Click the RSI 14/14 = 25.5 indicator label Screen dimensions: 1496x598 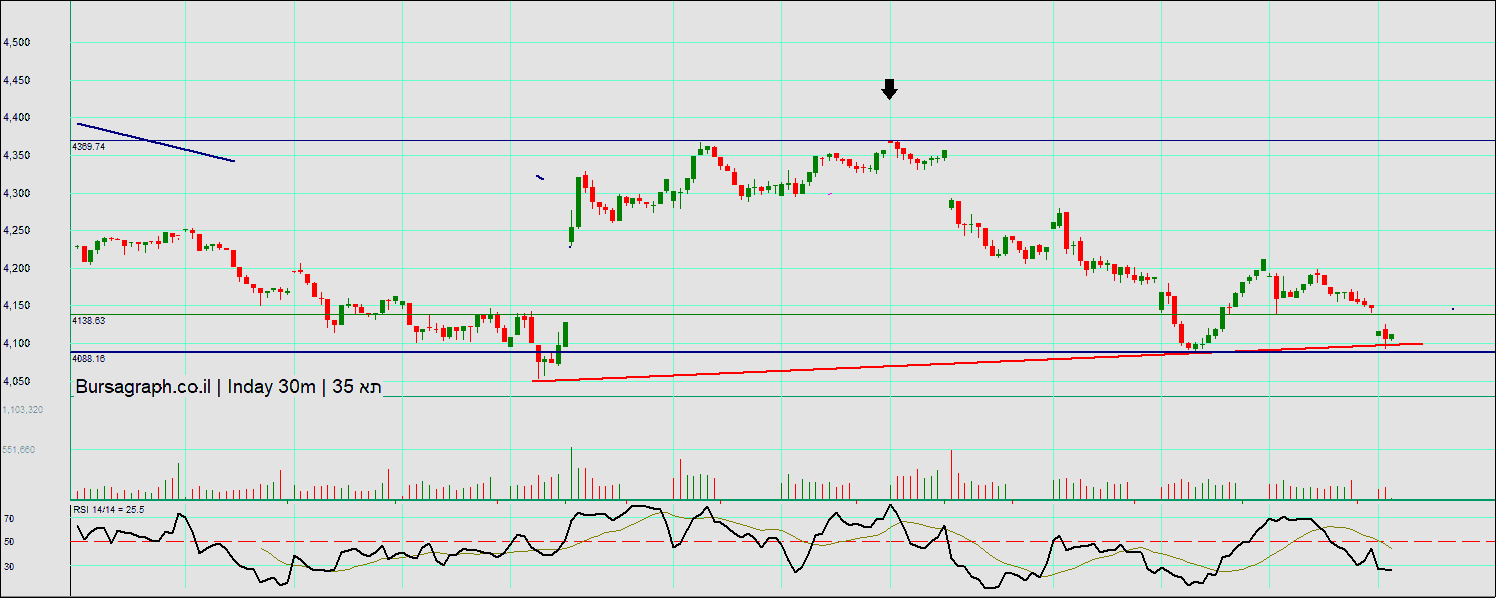click(x=109, y=509)
